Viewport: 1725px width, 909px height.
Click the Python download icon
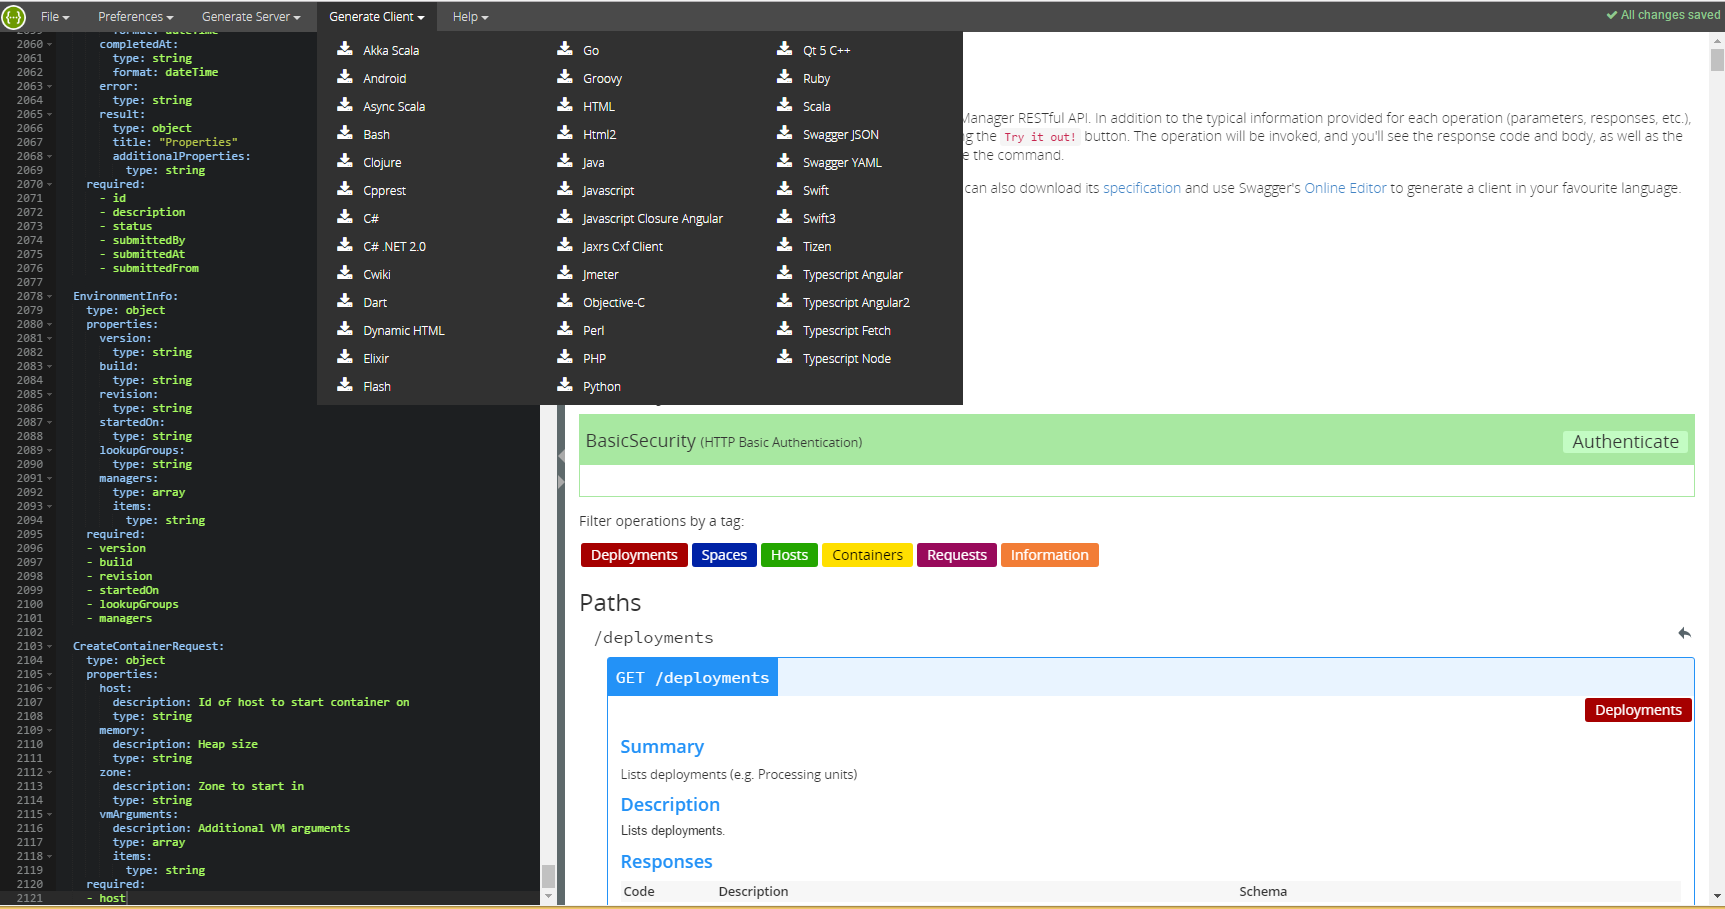click(565, 385)
